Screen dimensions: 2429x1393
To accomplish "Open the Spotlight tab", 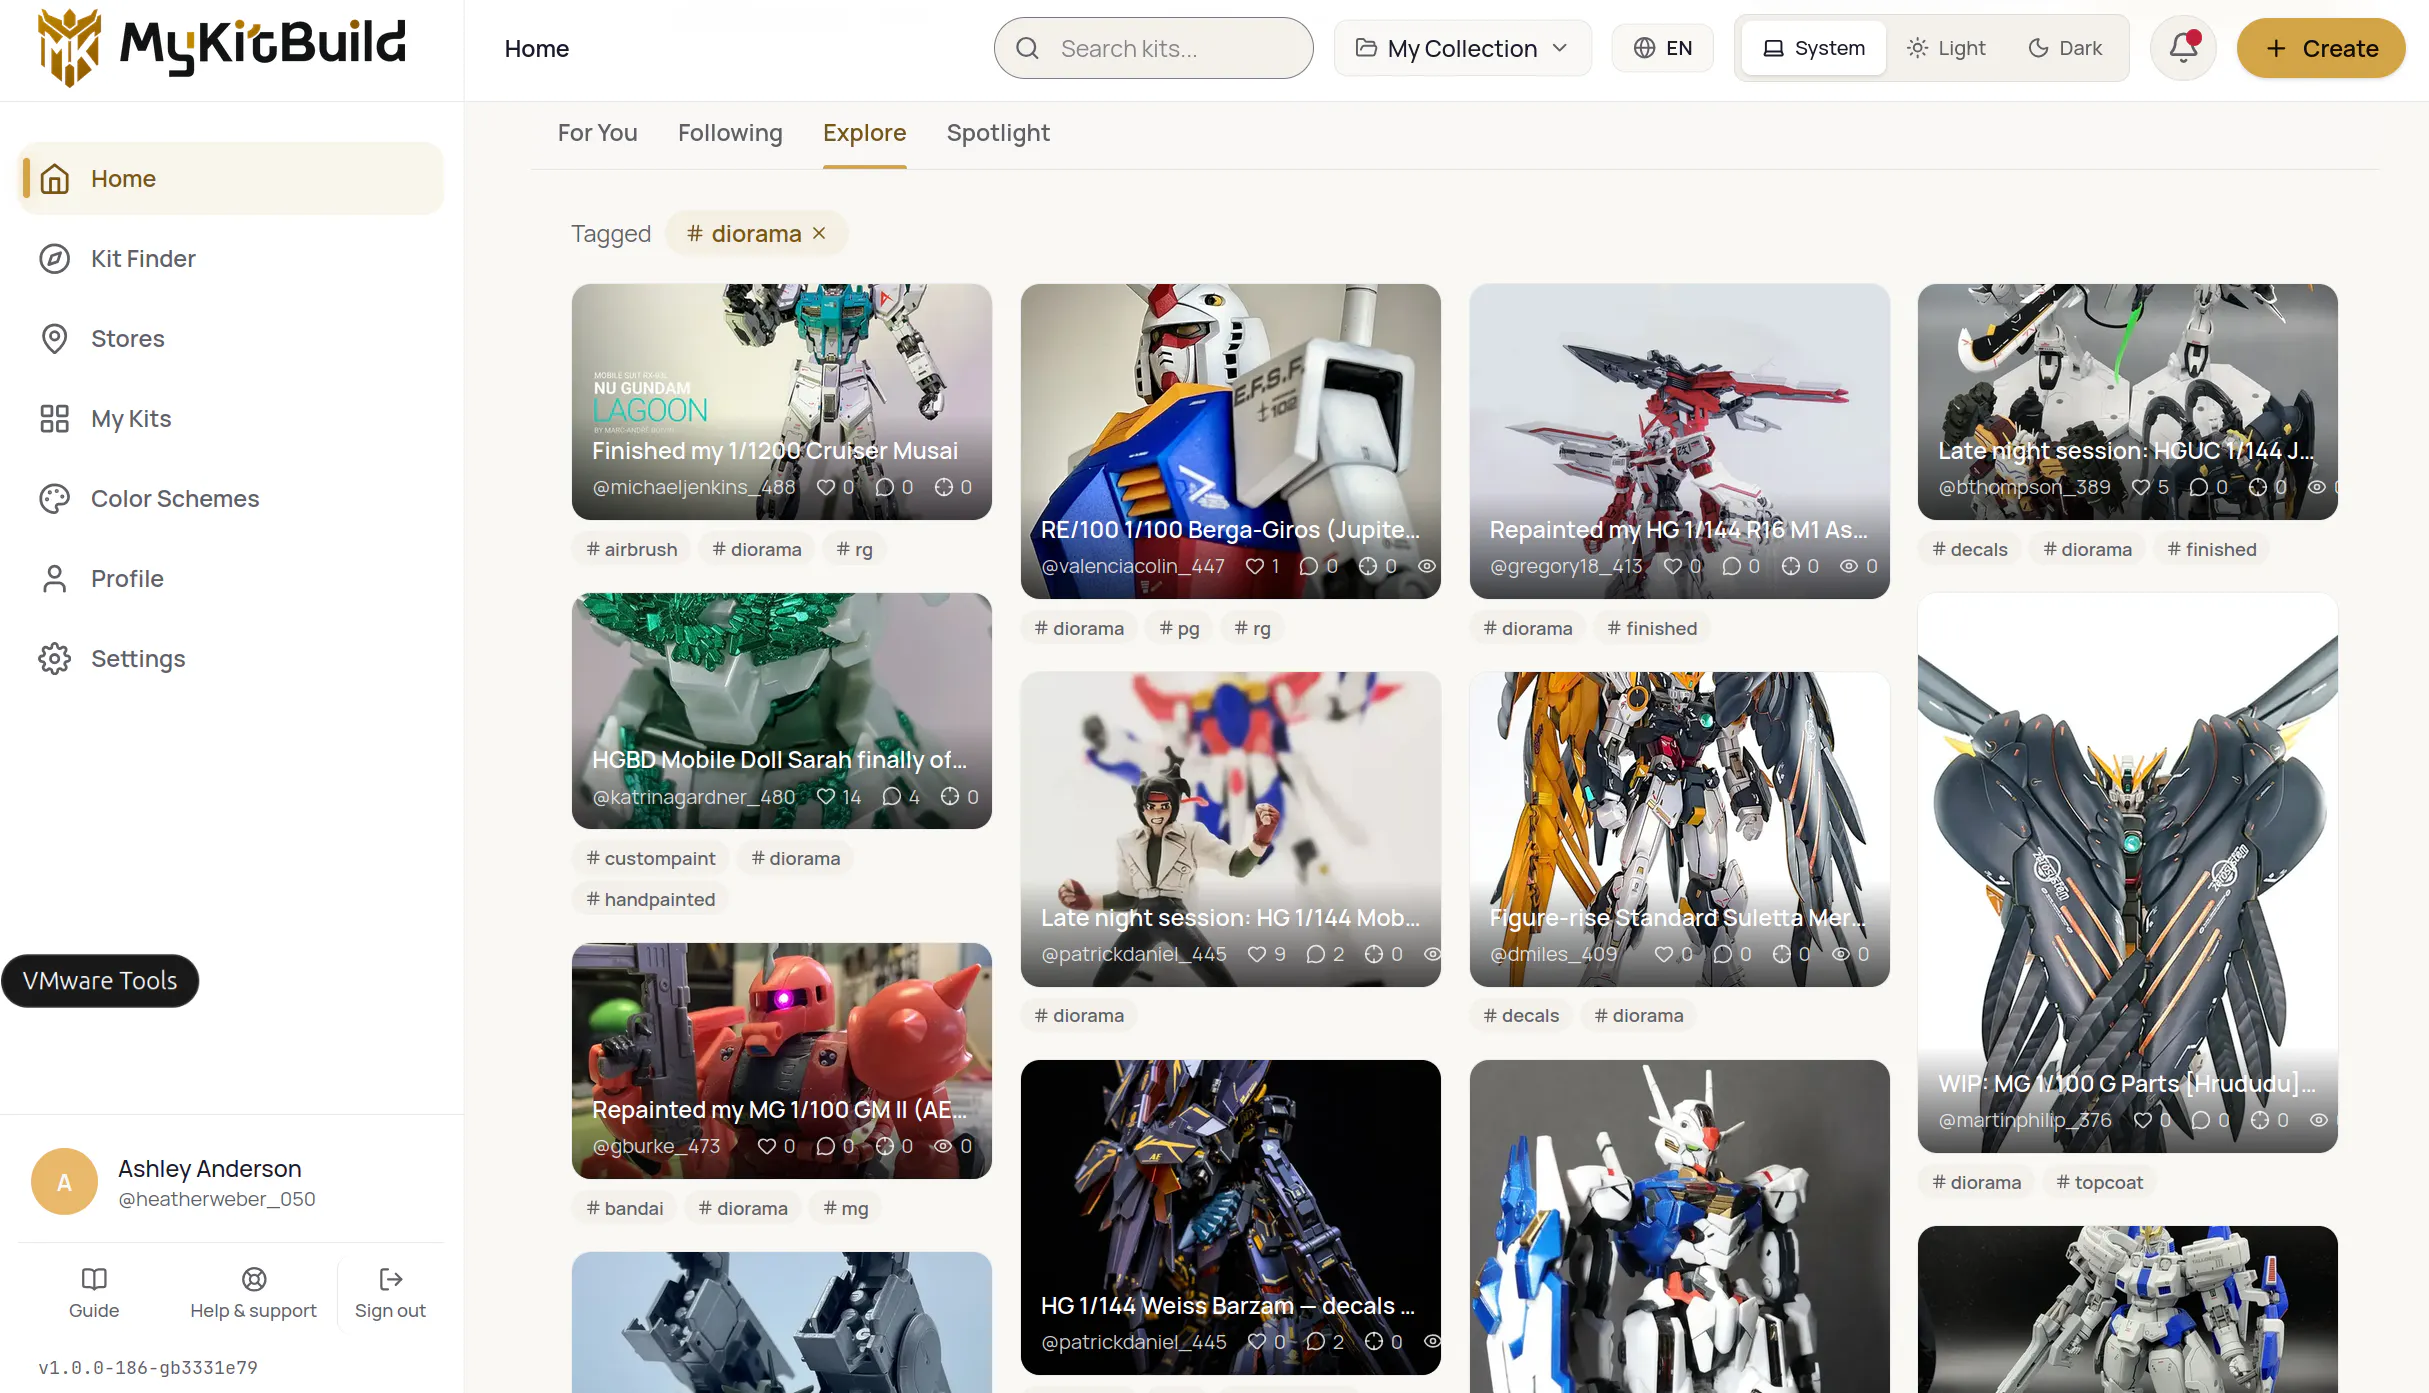I will point(998,133).
